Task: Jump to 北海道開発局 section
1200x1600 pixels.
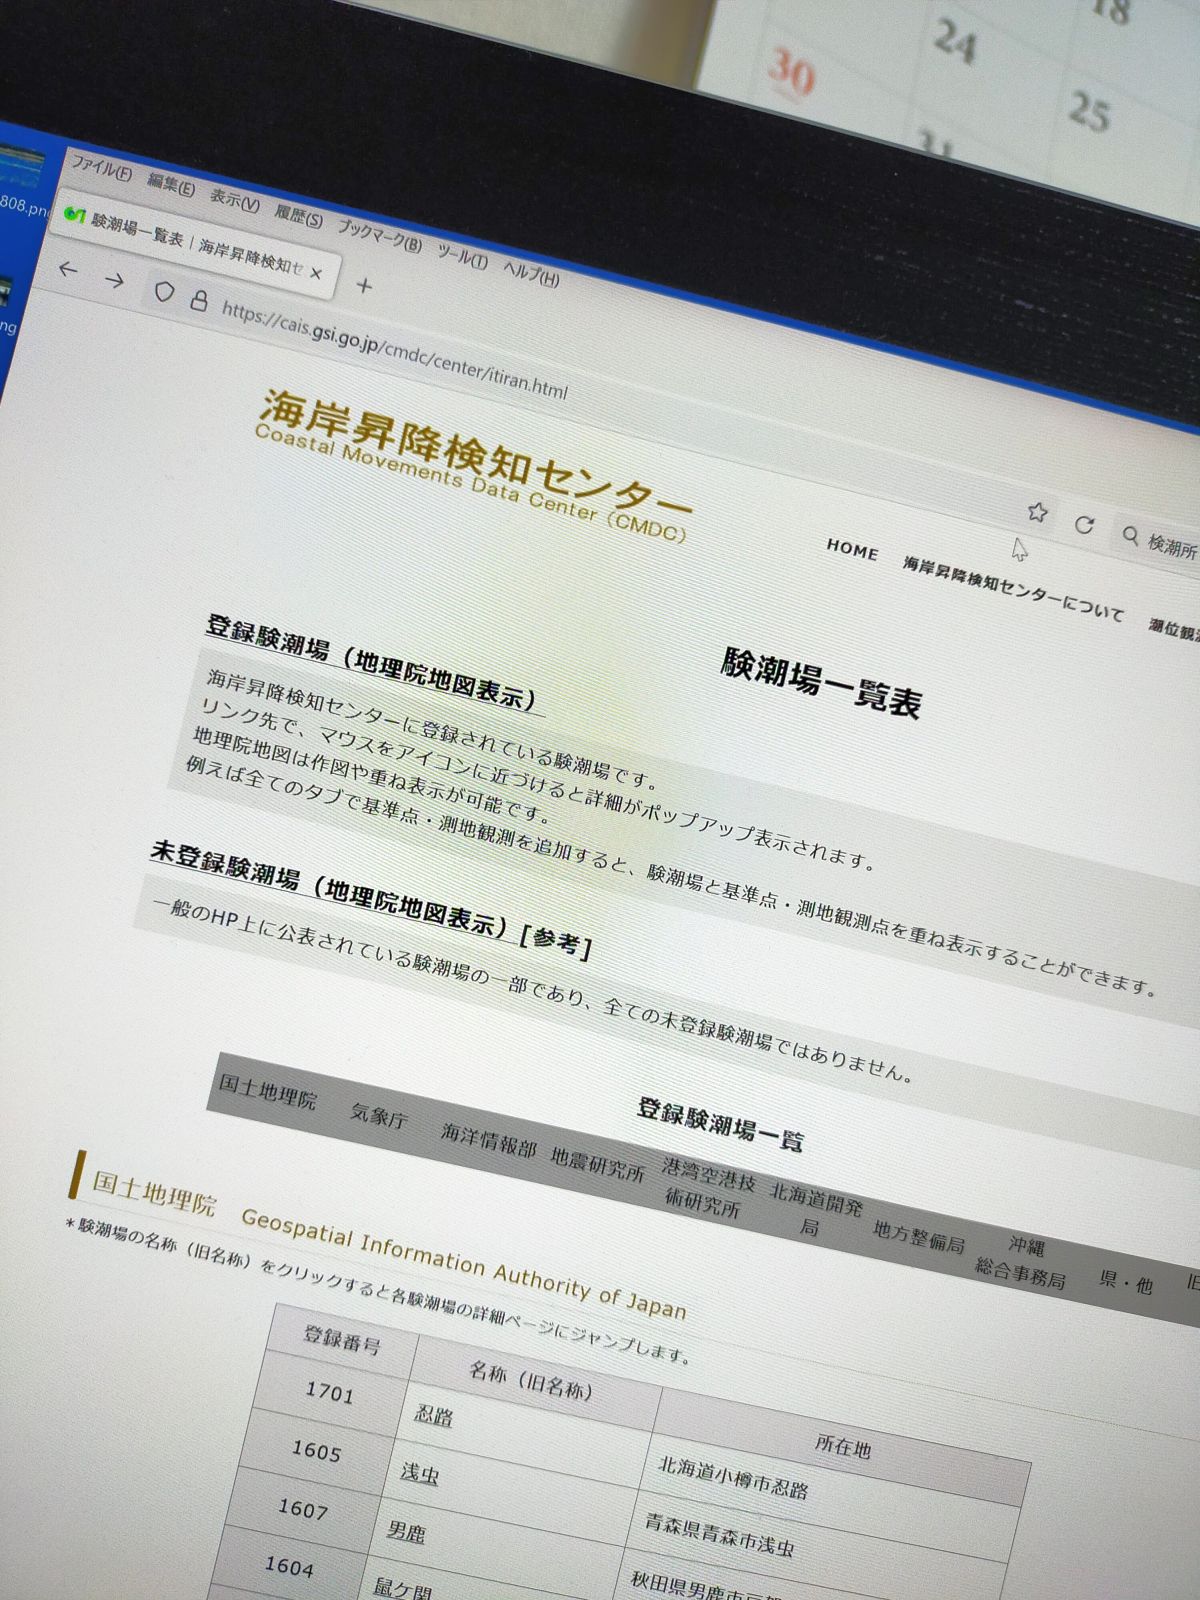Action: (x=815, y=1210)
